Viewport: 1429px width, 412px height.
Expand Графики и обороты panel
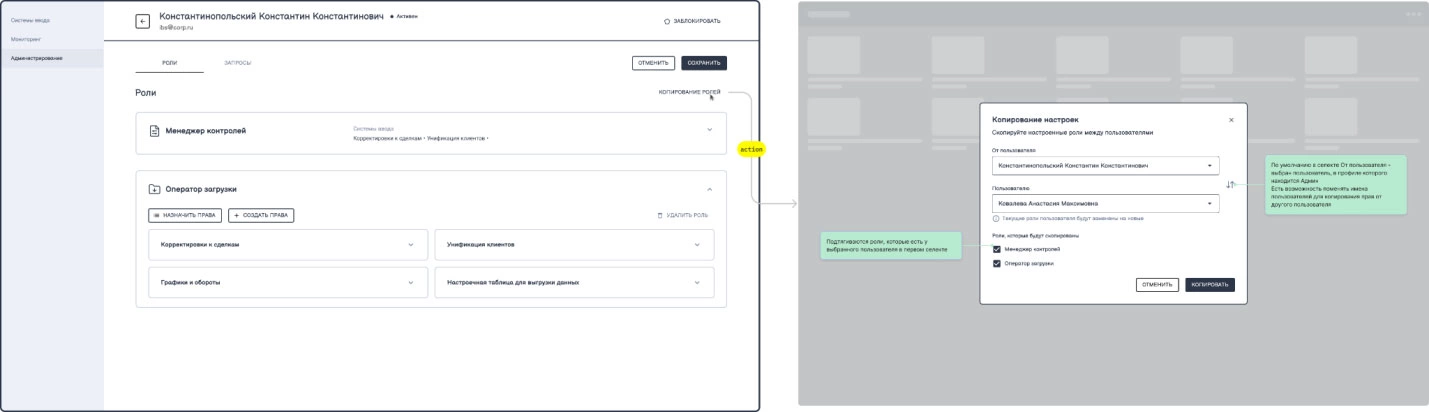(411, 282)
